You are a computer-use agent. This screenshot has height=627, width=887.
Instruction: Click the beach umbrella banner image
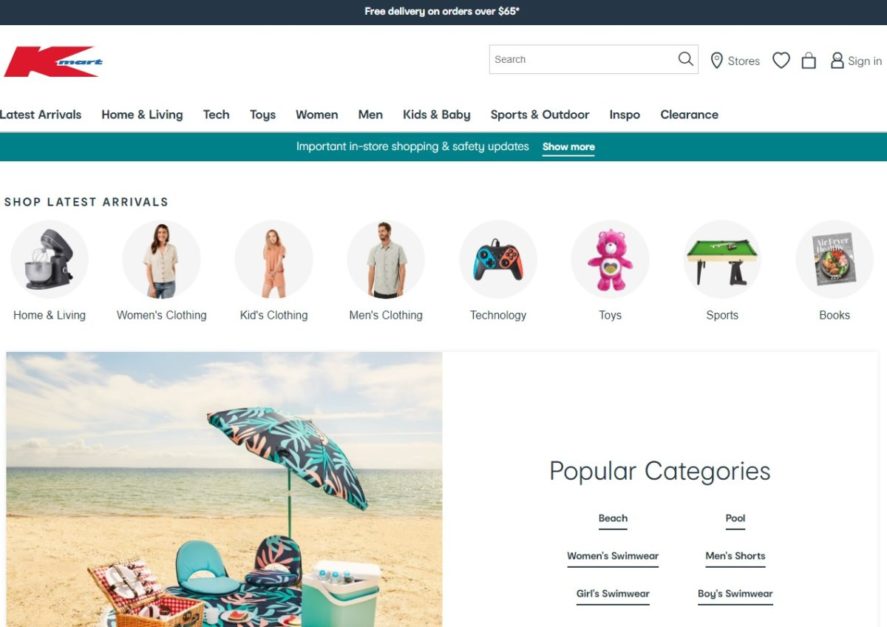(x=224, y=489)
